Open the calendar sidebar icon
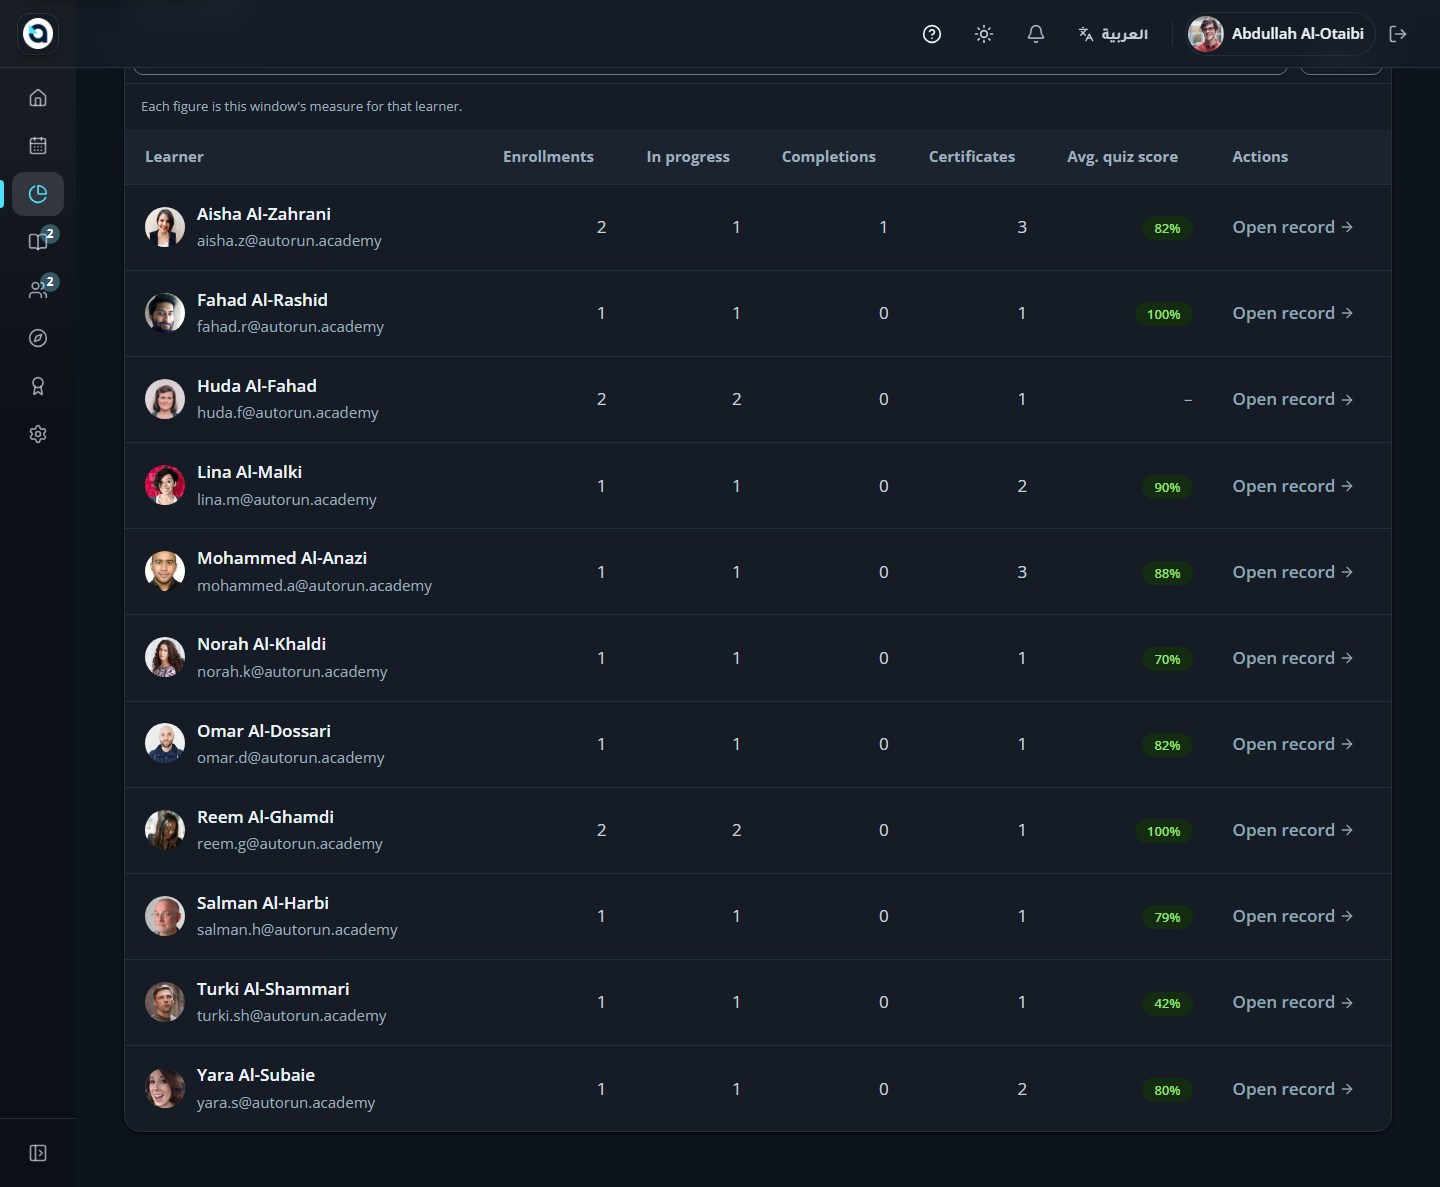 (x=38, y=146)
